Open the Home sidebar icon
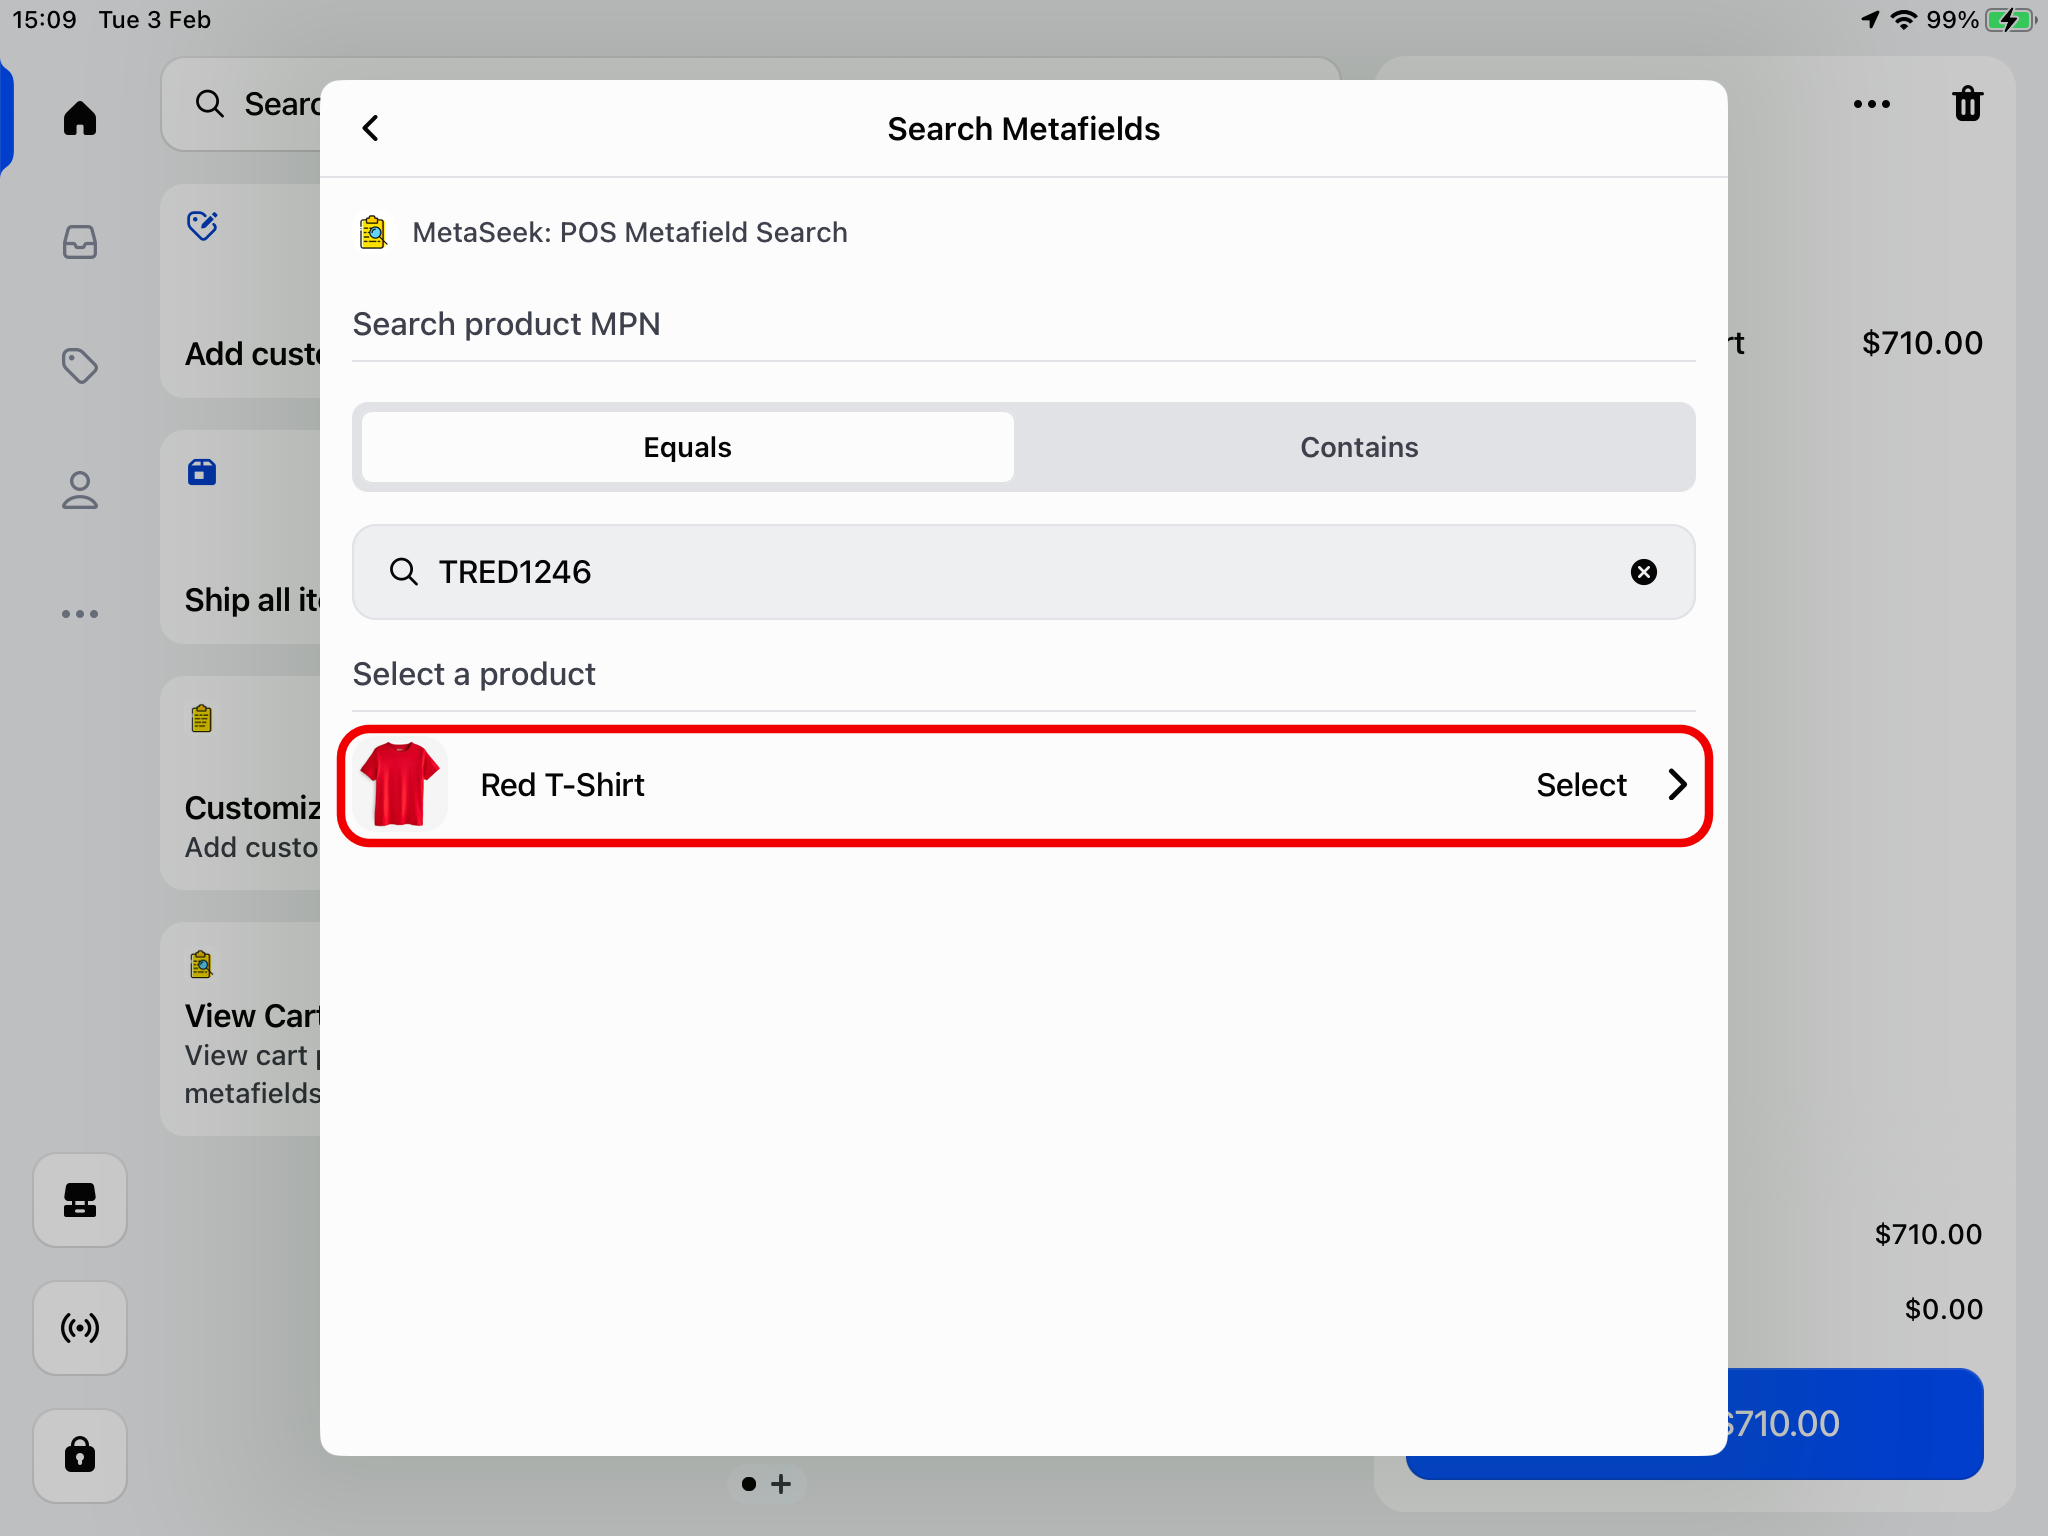 point(80,118)
